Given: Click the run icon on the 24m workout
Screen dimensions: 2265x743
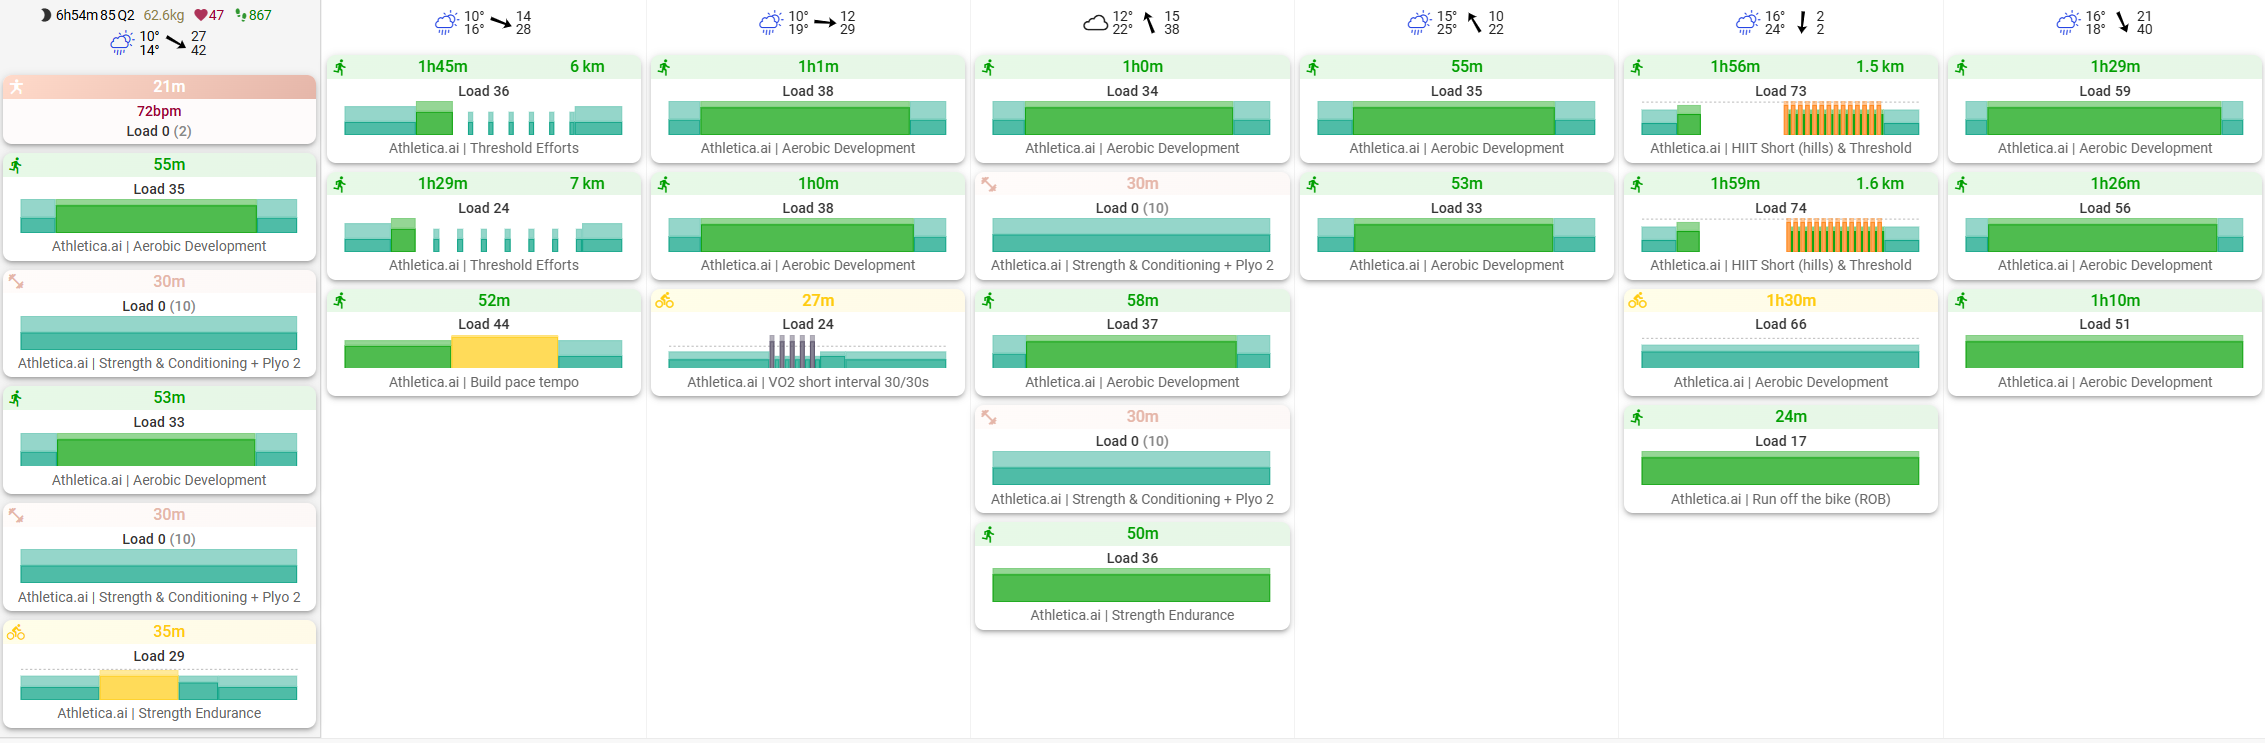Looking at the screenshot, I should (1637, 417).
